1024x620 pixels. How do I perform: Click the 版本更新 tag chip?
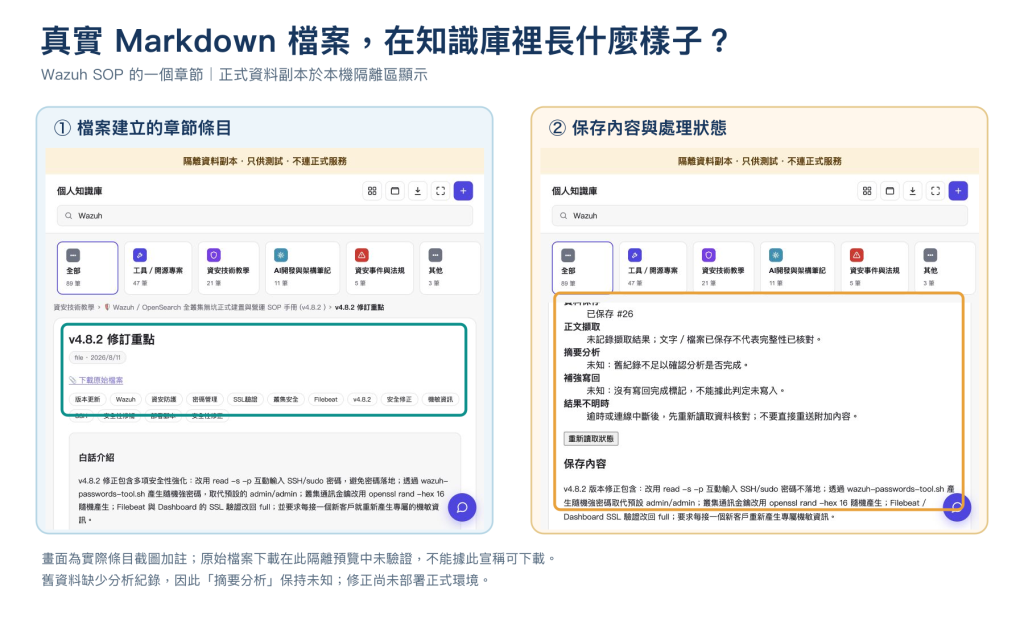tap(88, 399)
